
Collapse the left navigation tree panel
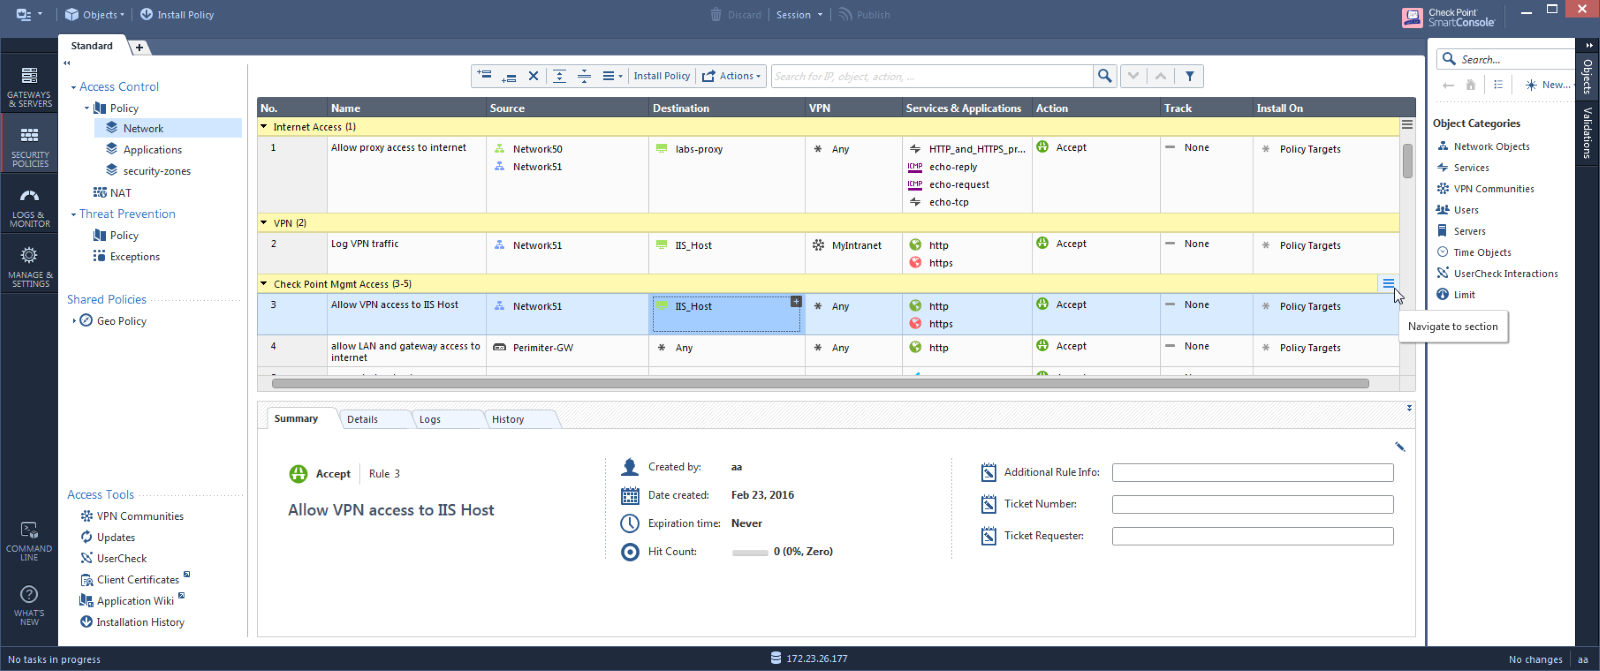pyautogui.click(x=67, y=63)
